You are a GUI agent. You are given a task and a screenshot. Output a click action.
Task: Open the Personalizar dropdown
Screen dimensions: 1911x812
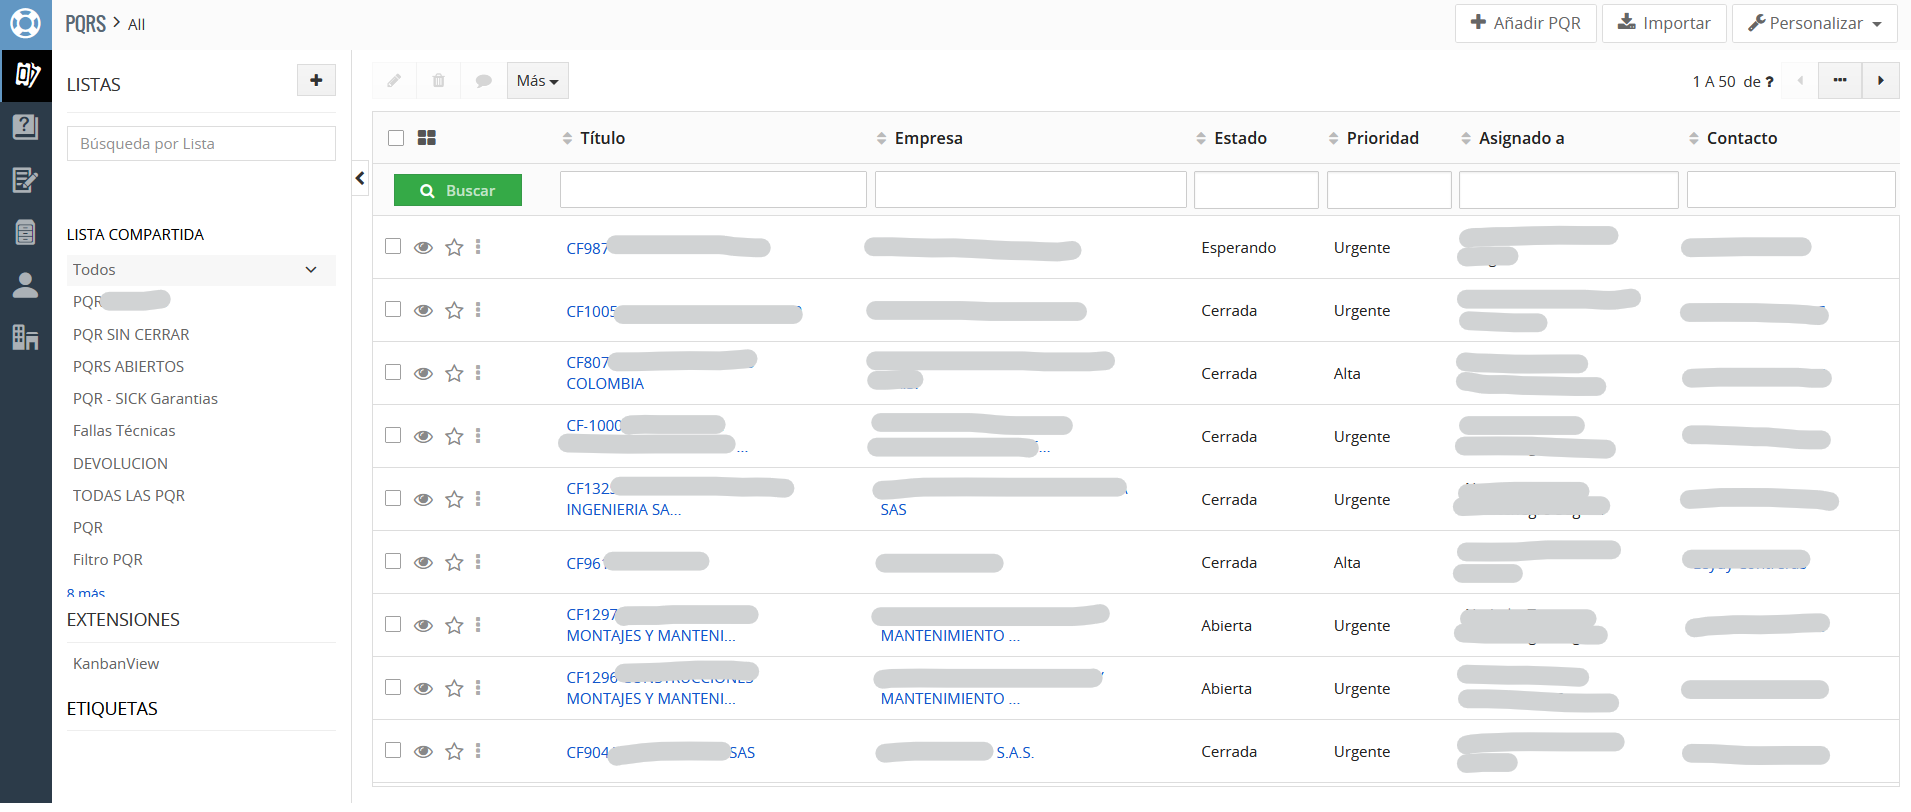pos(1814,23)
